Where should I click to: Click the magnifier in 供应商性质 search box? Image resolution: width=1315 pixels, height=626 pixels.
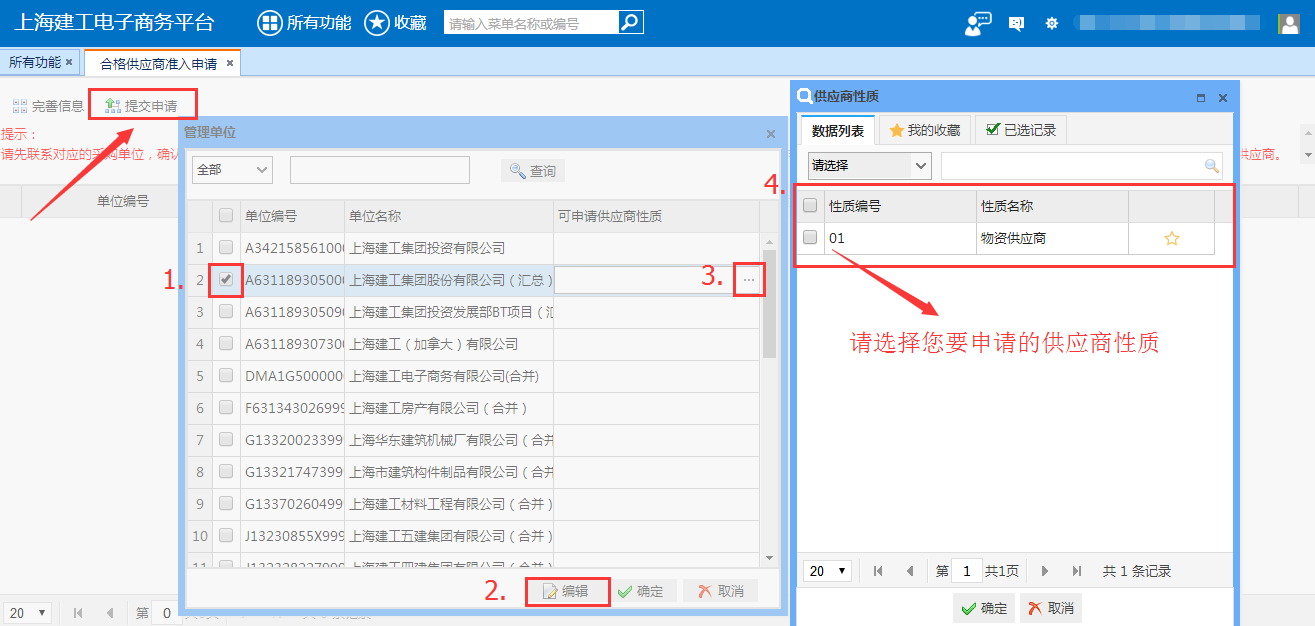(1212, 166)
